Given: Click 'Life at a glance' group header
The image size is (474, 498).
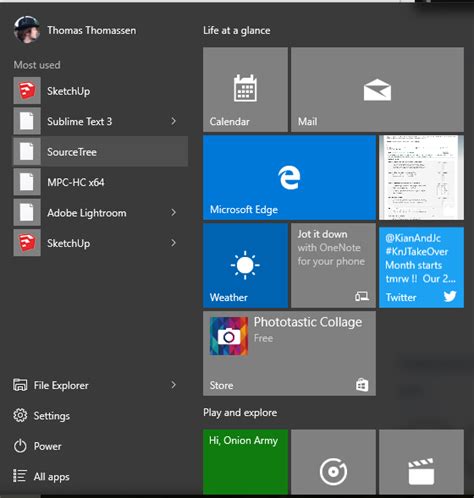Looking at the screenshot, I should pos(237,30).
